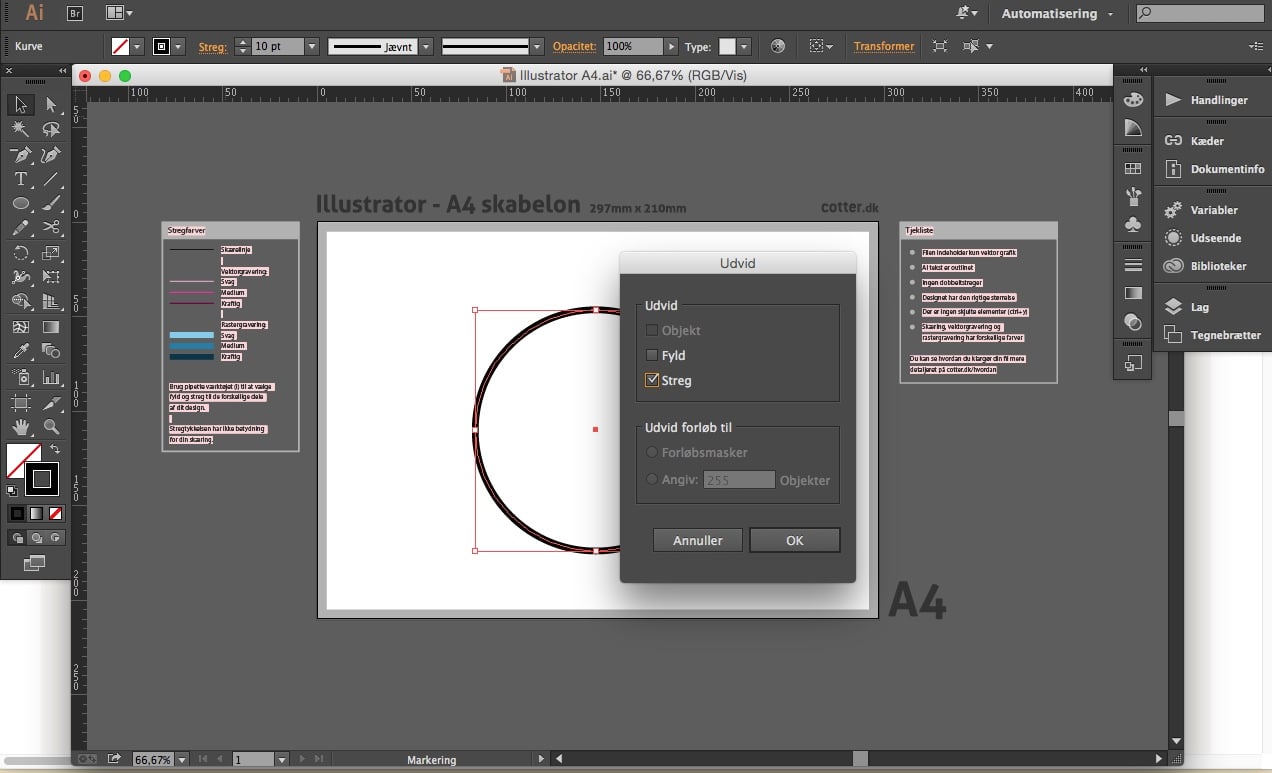This screenshot has width=1272, height=773.
Task: Select the Free Transform tool
Action: point(51,277)
